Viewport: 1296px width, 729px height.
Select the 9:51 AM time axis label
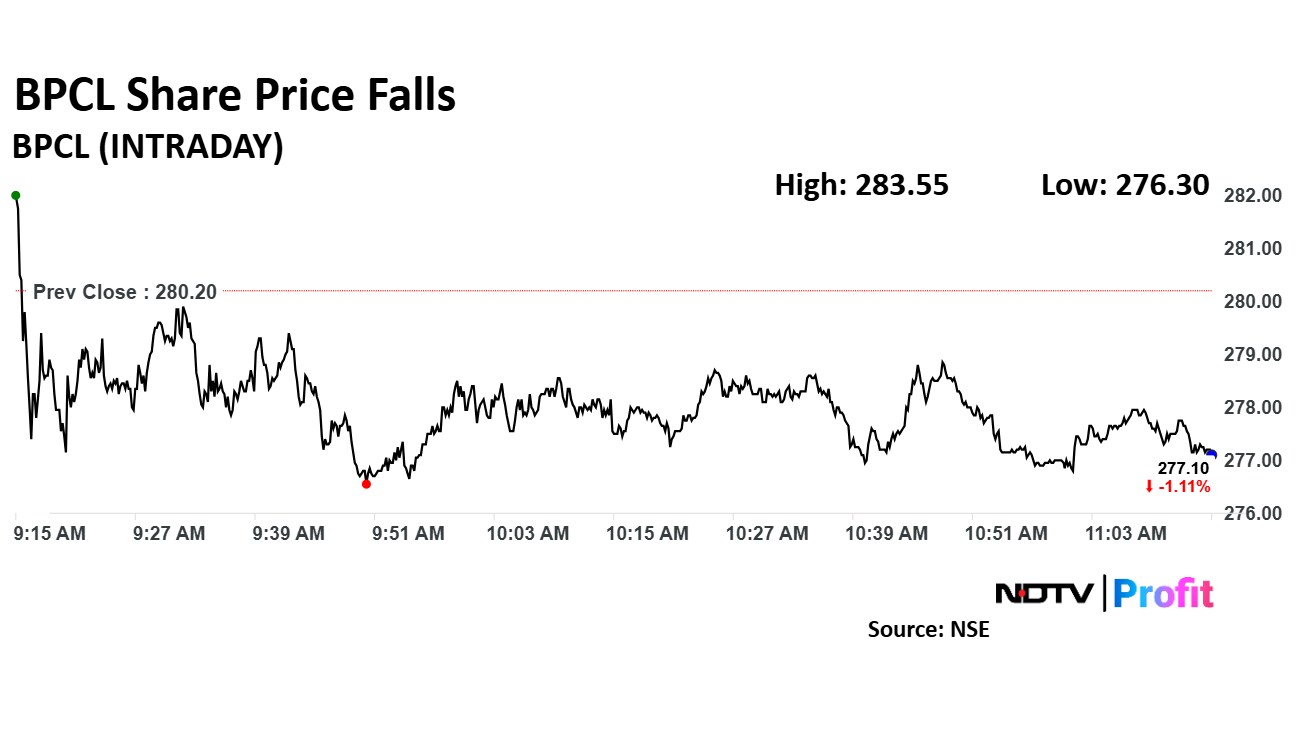click(408, 534)
